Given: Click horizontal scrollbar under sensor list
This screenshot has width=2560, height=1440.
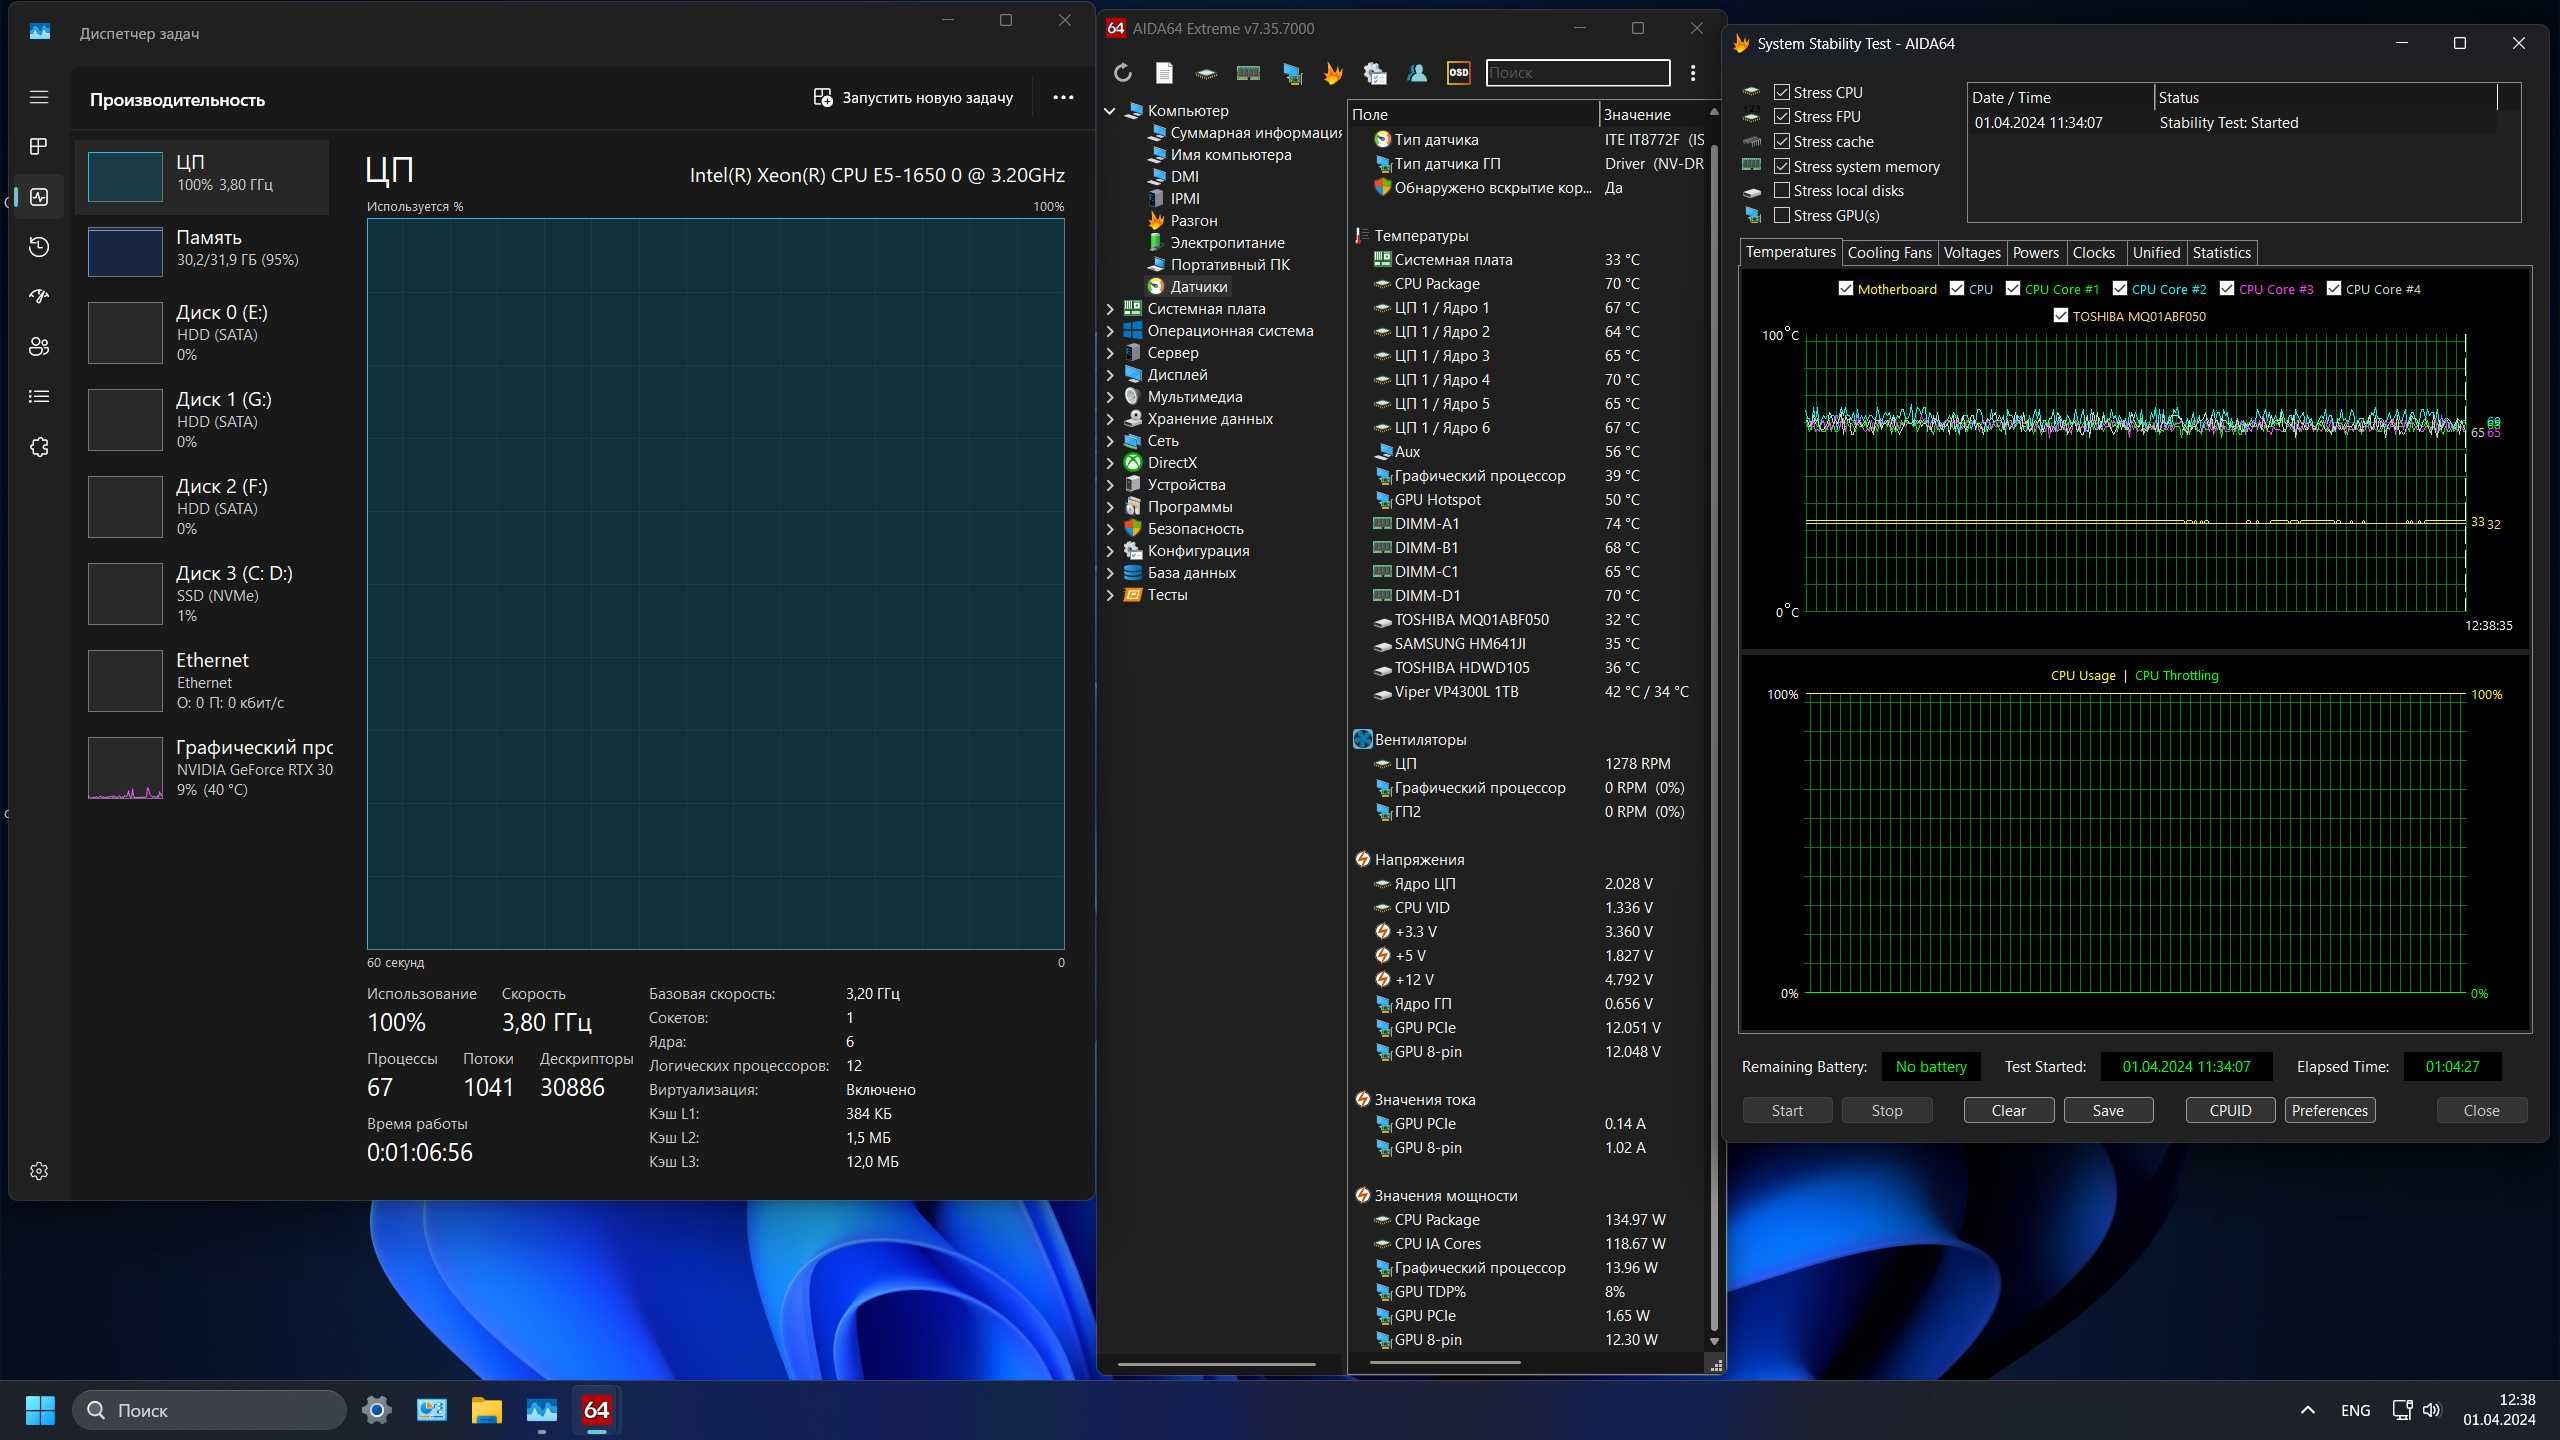Looking at the screenshot, I should coord(1445,1362).
